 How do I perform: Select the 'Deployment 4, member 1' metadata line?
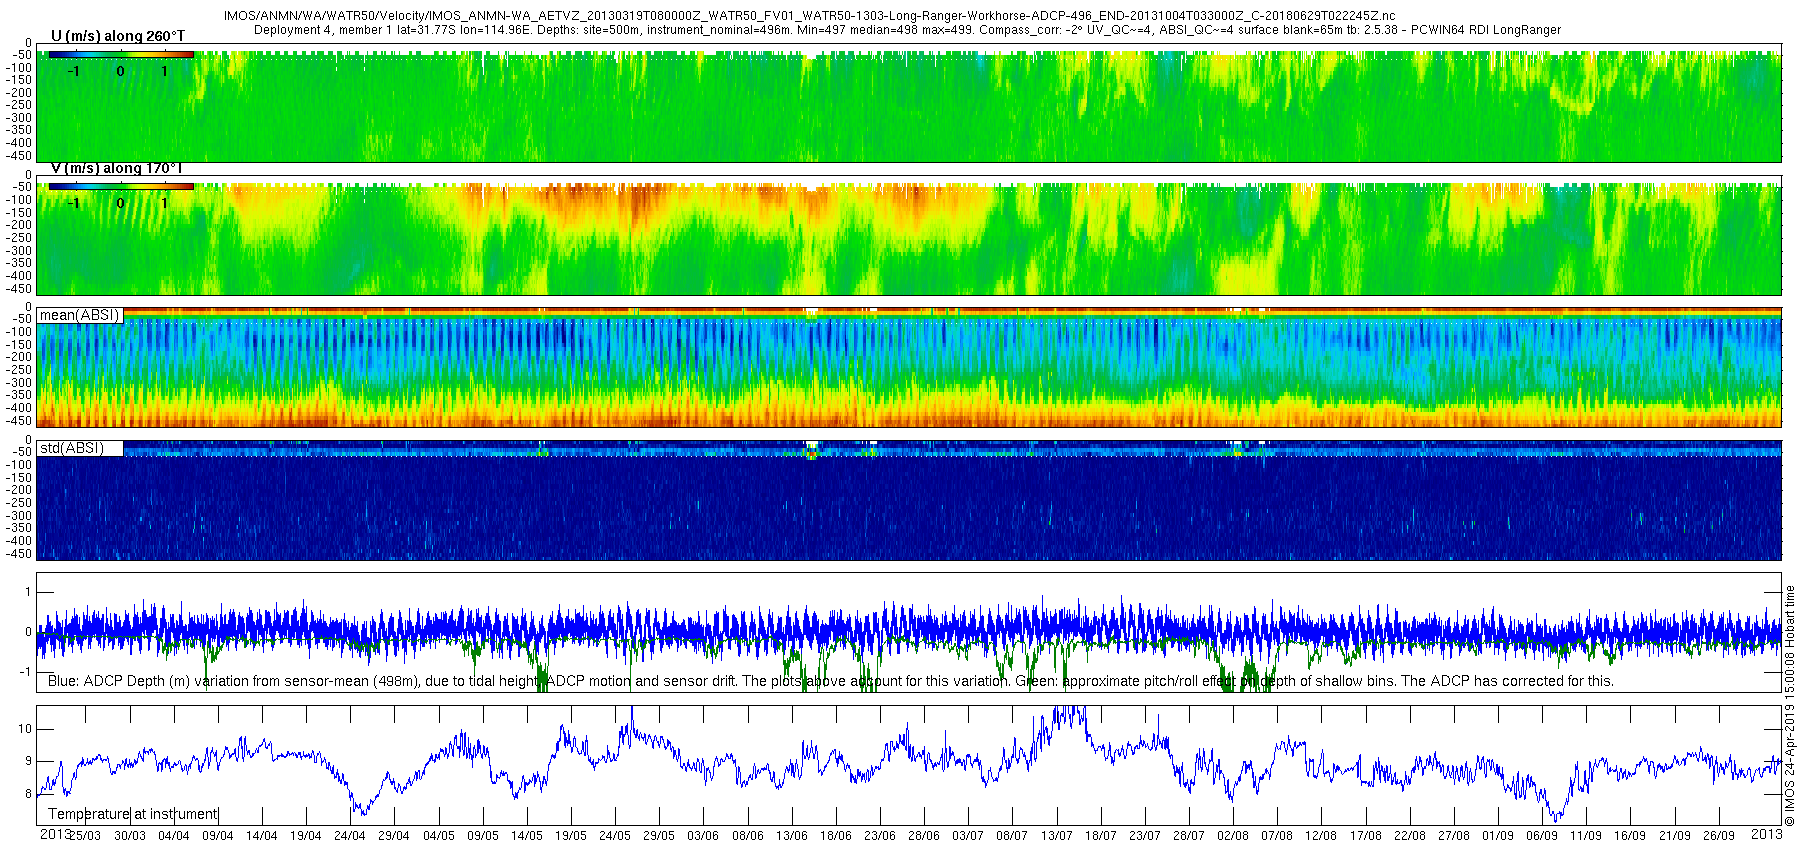coord(907,30)
